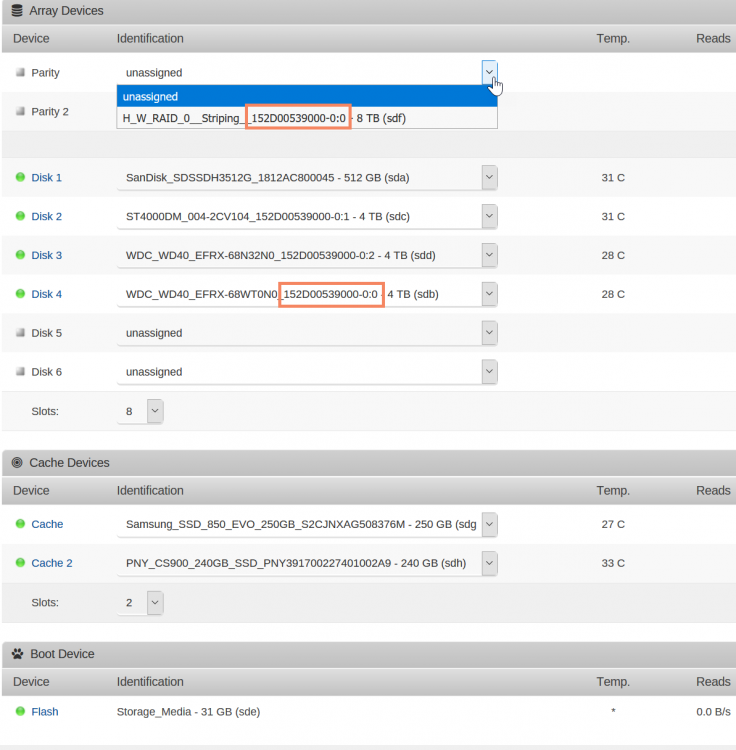This screenshot has height=750, width=736.
Task: Open the Disk 3 device dropdown
Action: point(489,255)
